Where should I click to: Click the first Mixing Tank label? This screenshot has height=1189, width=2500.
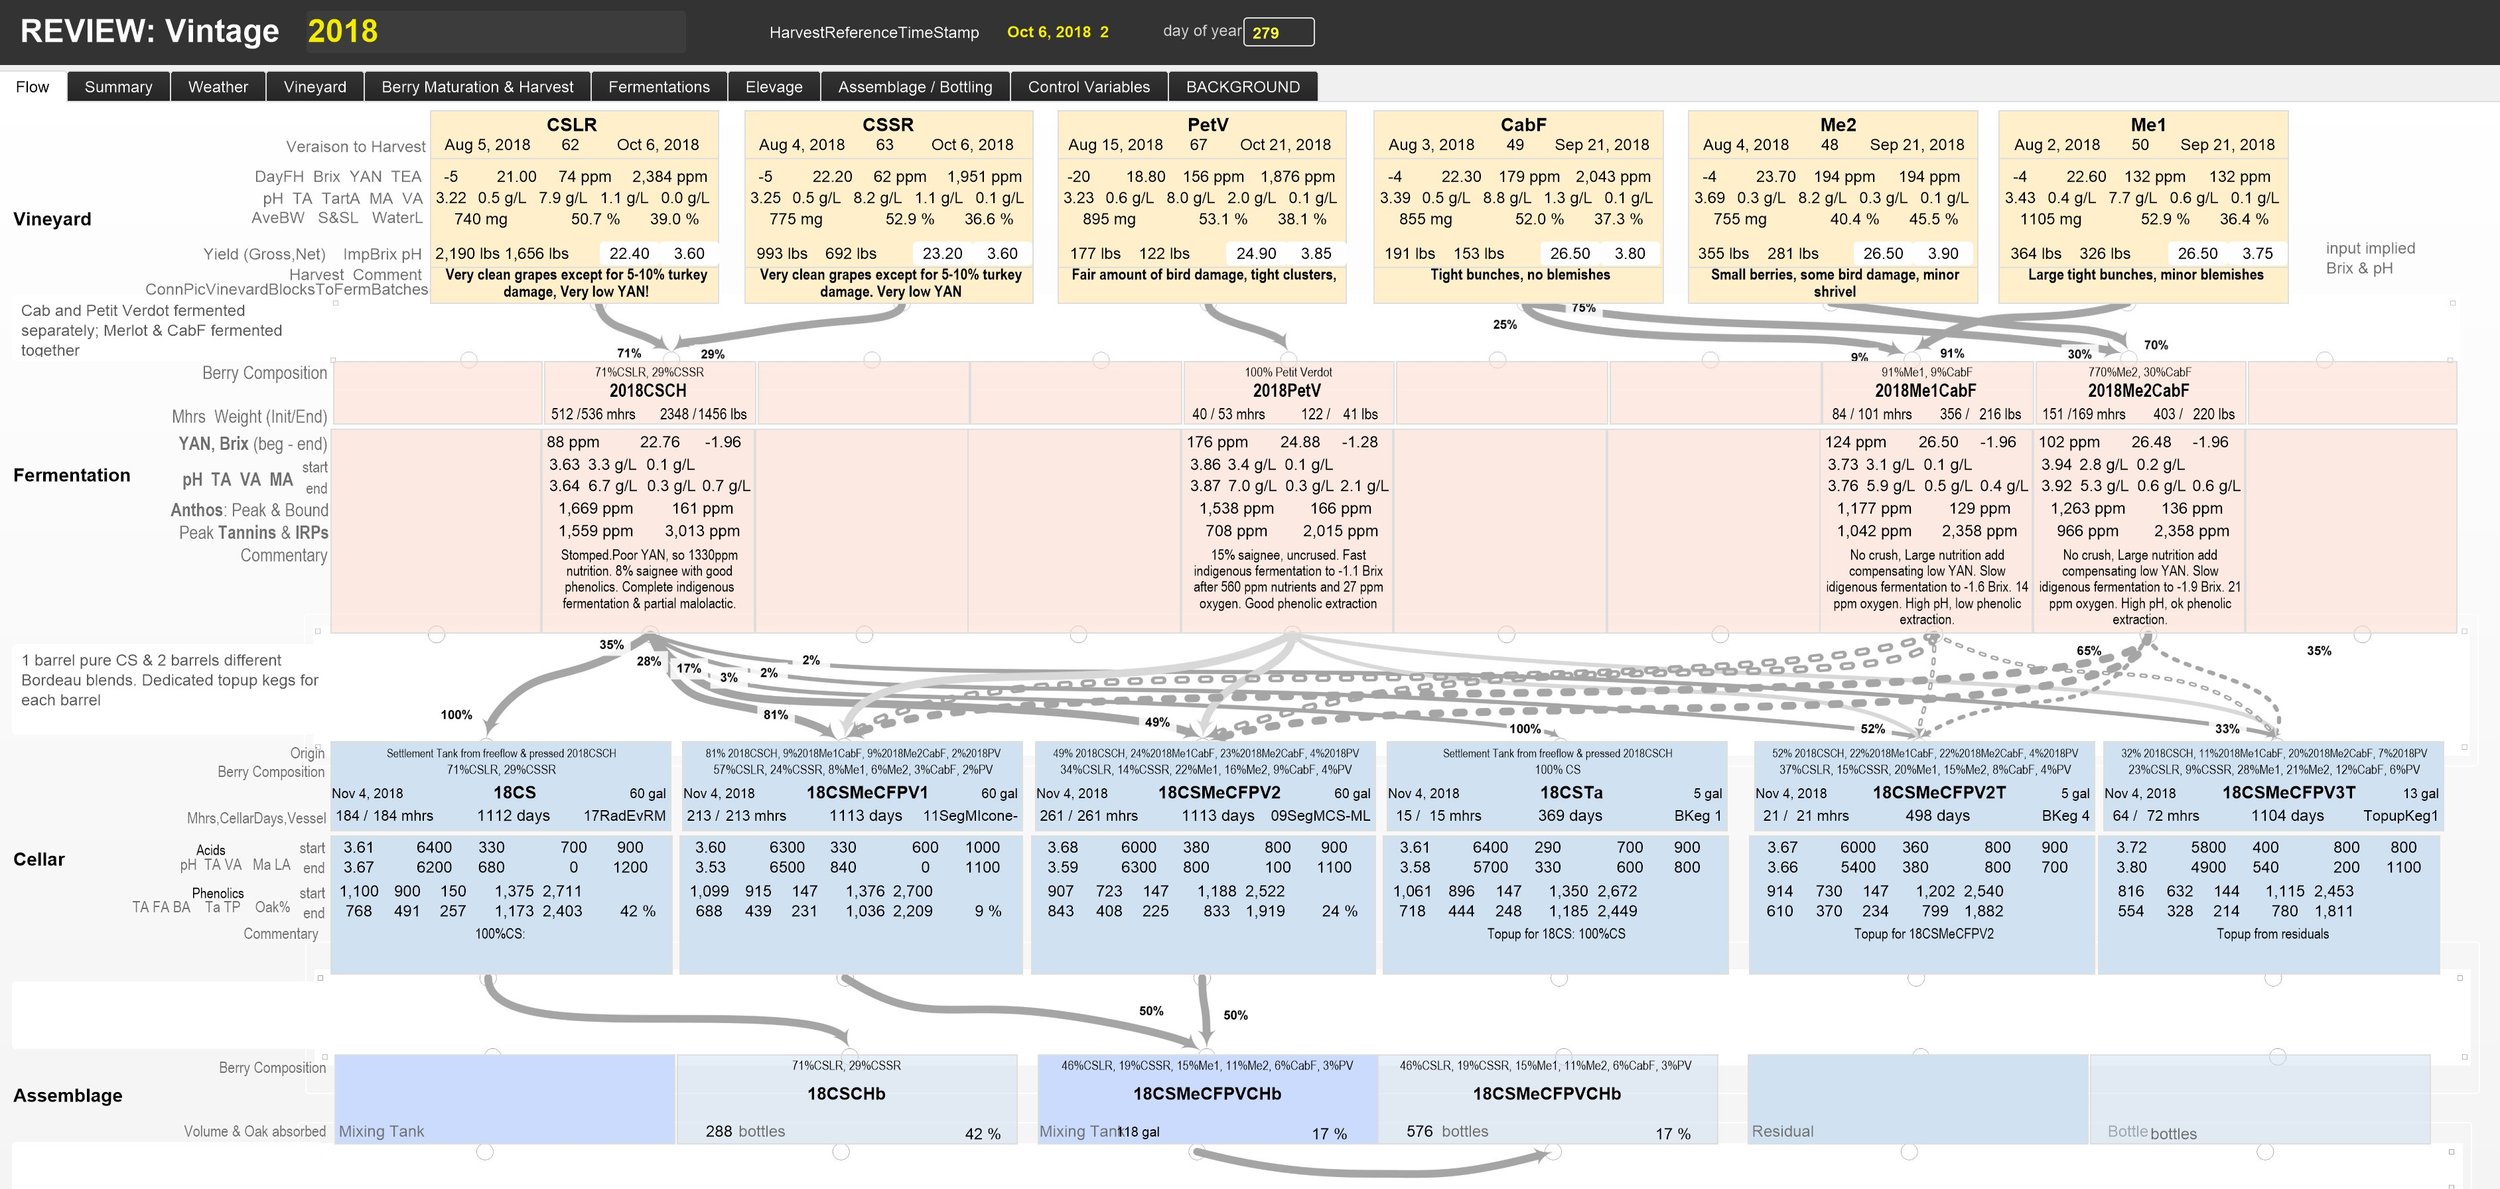coord(381,1131)
